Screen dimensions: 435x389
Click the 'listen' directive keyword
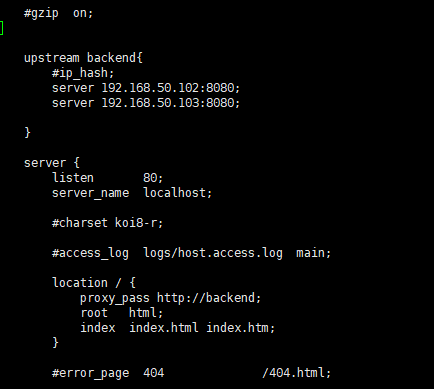coord(73,178)
